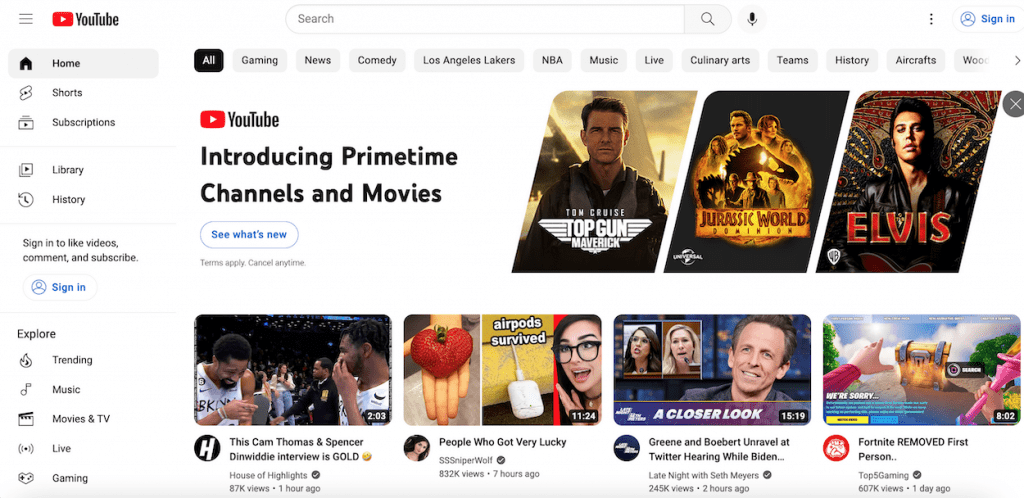Open title 'Greene and Boebert Unravel at Twitter Hearing'
The width and height of the screenshot is (1024, 498).
[x=719, y=449]
